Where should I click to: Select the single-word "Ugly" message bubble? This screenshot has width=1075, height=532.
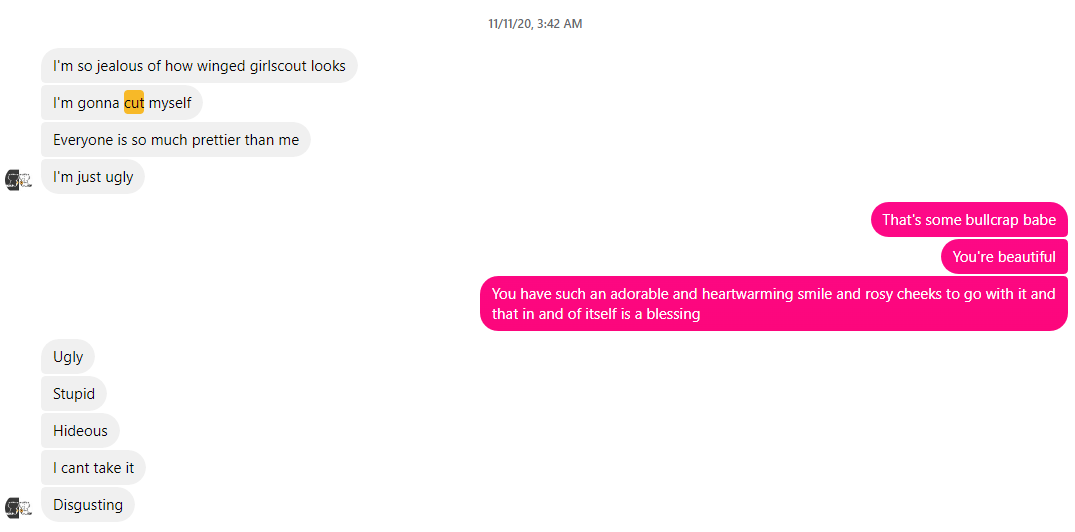point(68,356)
